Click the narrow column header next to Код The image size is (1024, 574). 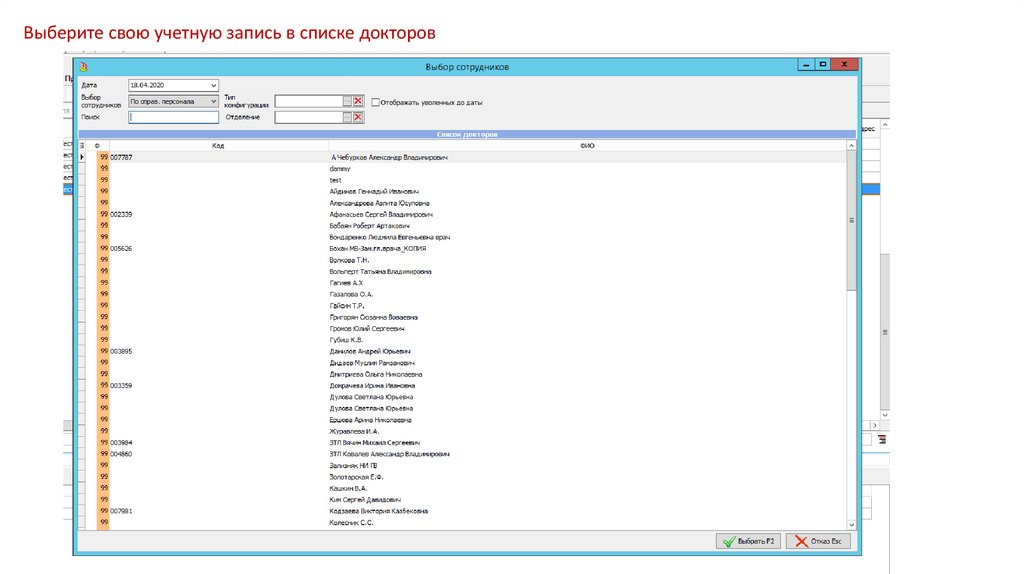tap(97, 146)
